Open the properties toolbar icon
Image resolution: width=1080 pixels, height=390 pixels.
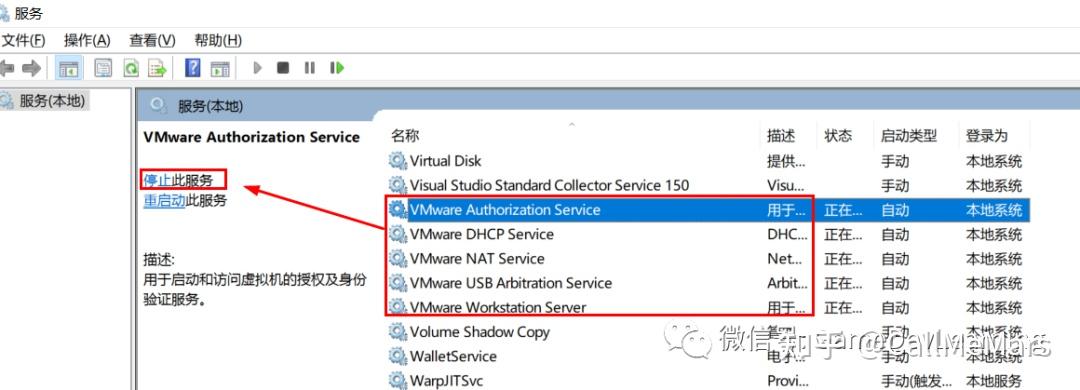(103, 68)
